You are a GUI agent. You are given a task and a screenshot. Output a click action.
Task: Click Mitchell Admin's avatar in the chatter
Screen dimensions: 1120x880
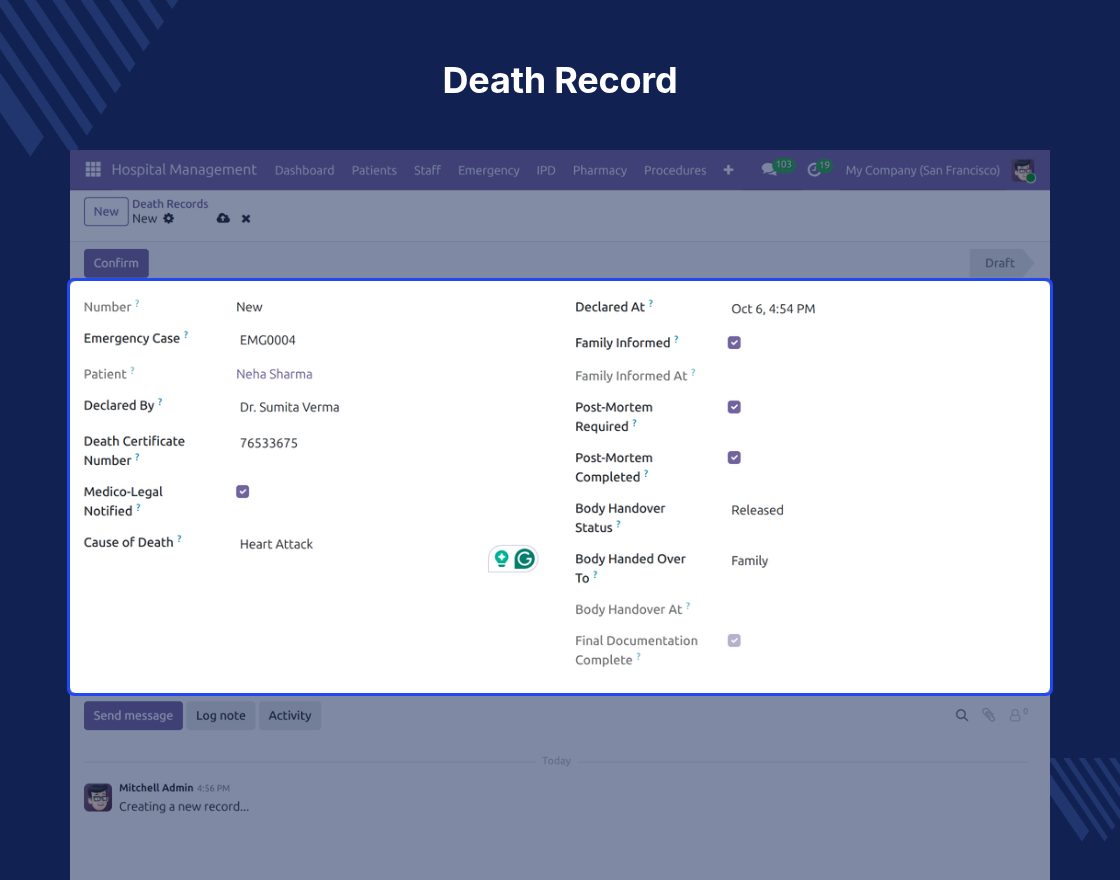click(98, 797)
